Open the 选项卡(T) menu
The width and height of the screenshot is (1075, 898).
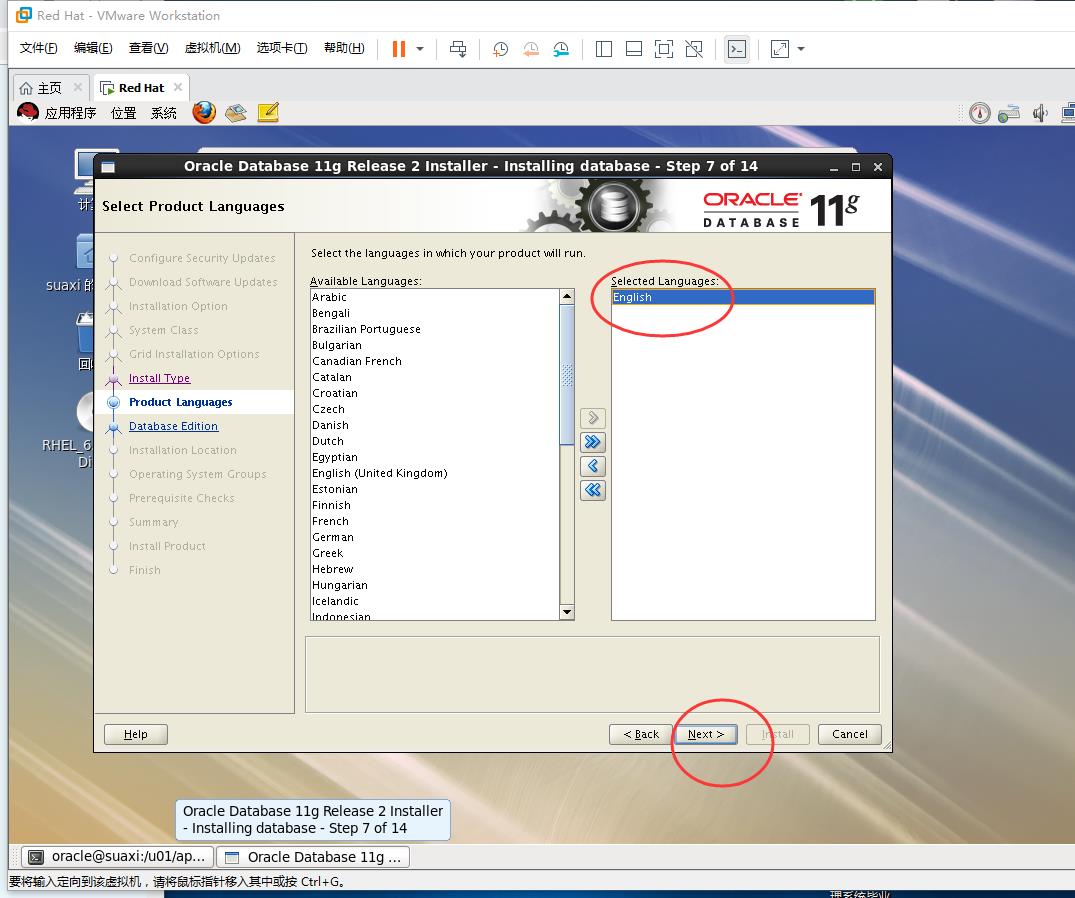[x=282, y=48]
